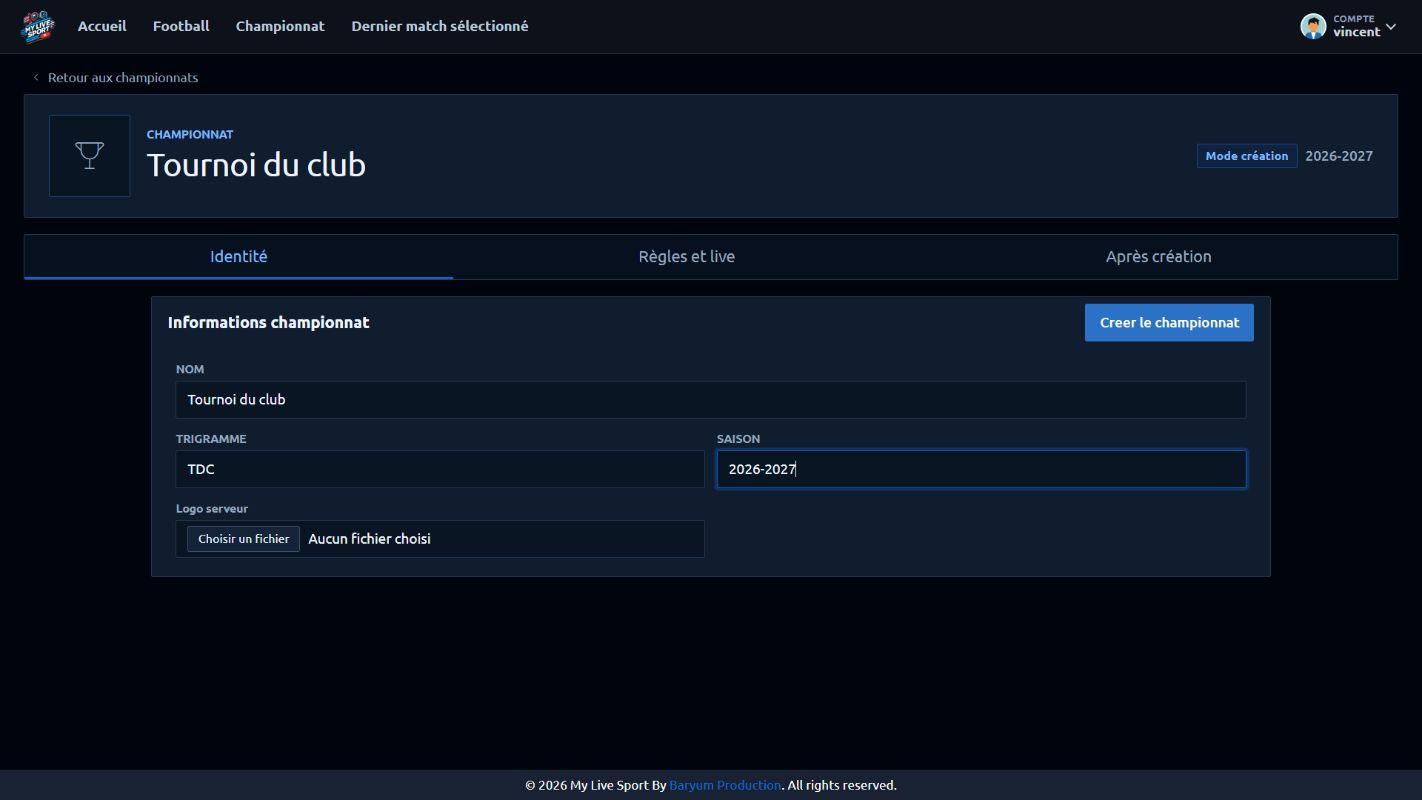Click the 2026-2027 season text in header
This screenshot has height=800, width=1422.
[1339, 156]
